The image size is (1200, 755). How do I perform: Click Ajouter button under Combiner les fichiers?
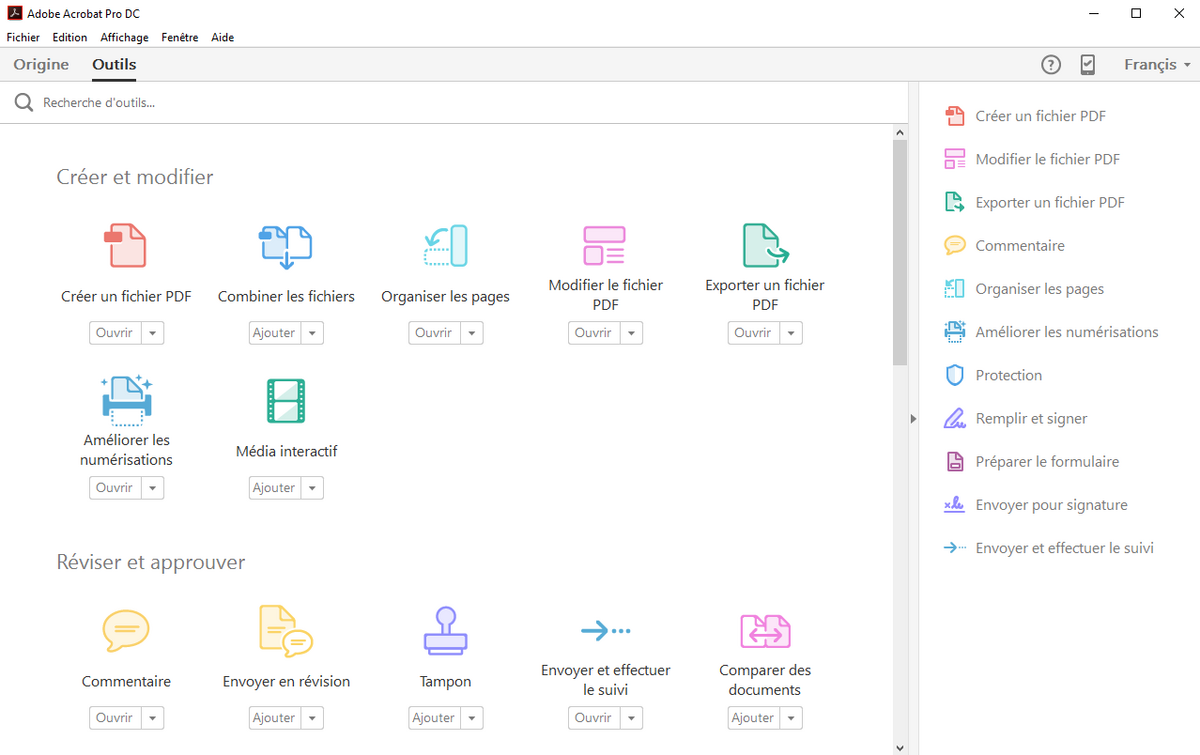(275, 333)
